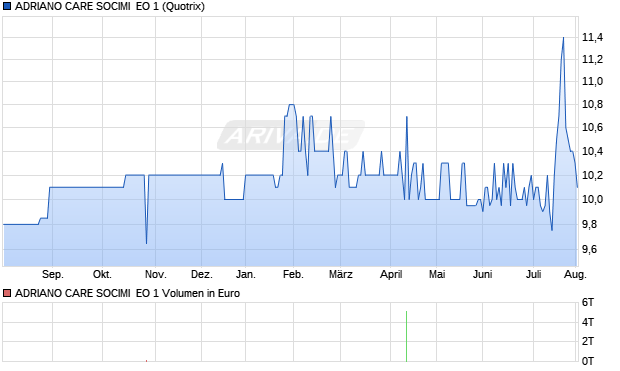Click the 'Nov.' month label

(155, 274)
